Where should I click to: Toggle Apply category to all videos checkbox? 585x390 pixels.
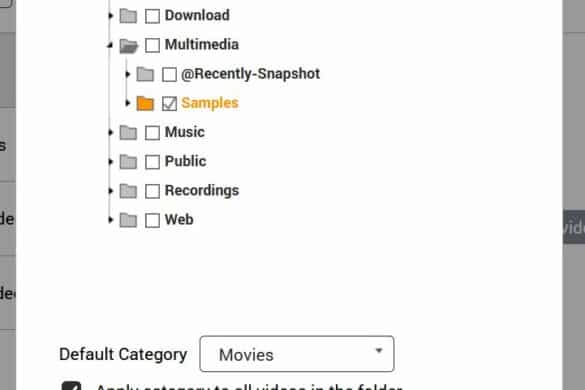pyautogui.click(x=71, y=386)
